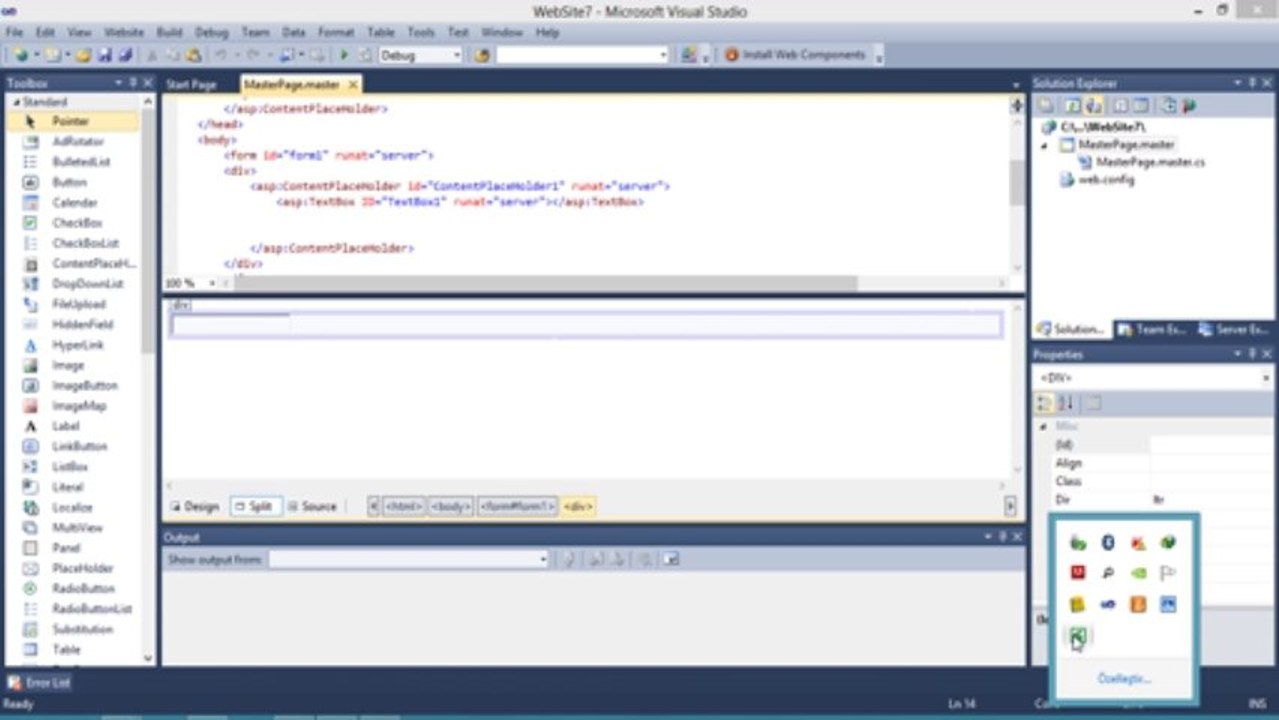Image resolution: width=1279 pixels, height=720 pixels.
Task: Open the Output window options dropdown arrow
Action: (988, 537)
